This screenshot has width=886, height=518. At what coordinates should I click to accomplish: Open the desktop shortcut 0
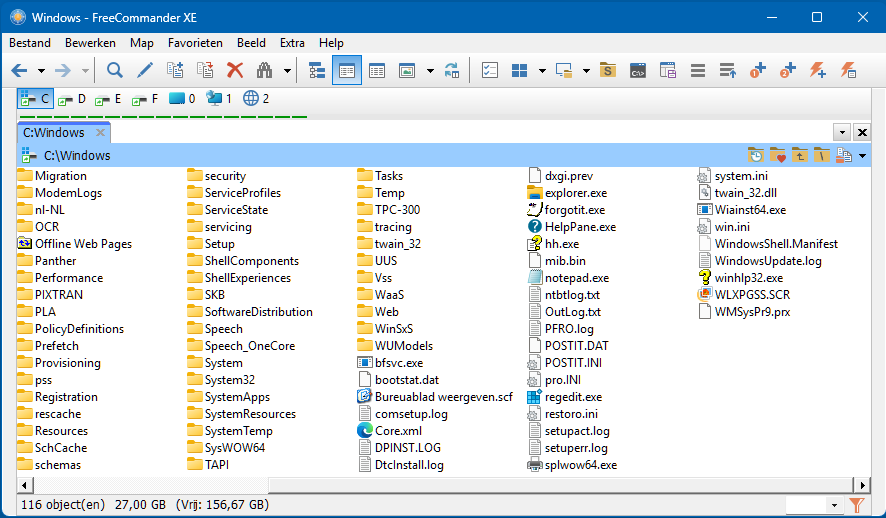point(182,99)
